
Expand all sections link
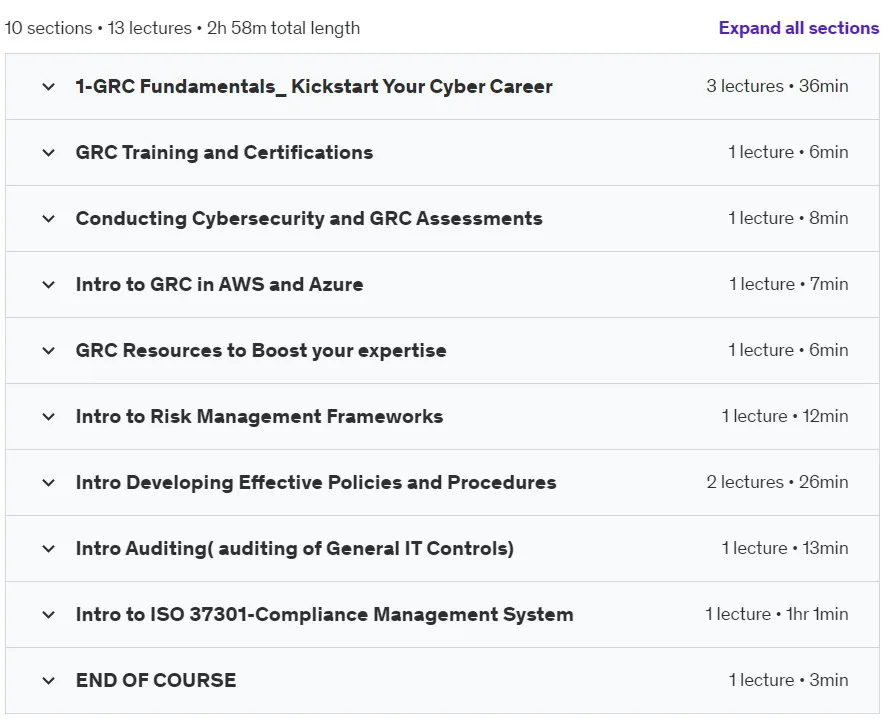point(798,28)
